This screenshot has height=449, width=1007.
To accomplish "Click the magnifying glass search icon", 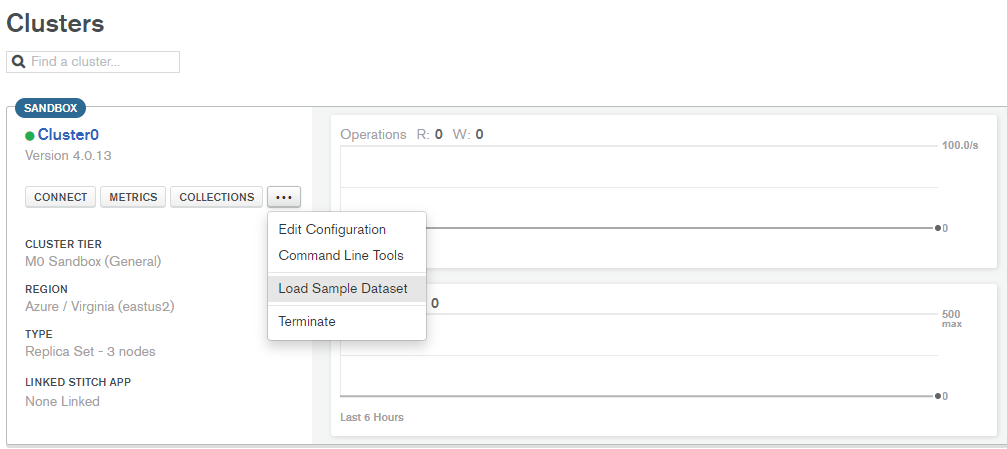I will [x=18, y=62].
